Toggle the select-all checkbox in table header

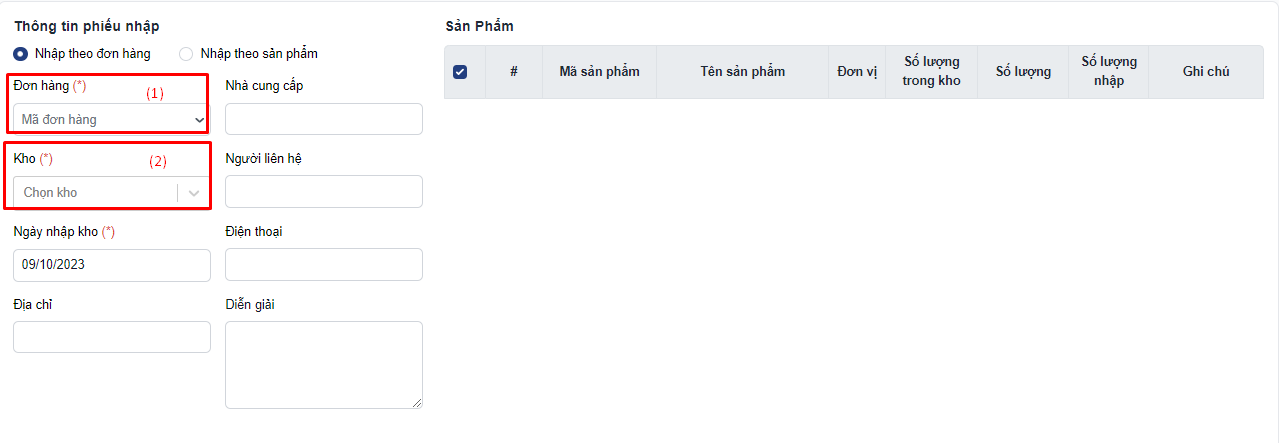(460, 72)
